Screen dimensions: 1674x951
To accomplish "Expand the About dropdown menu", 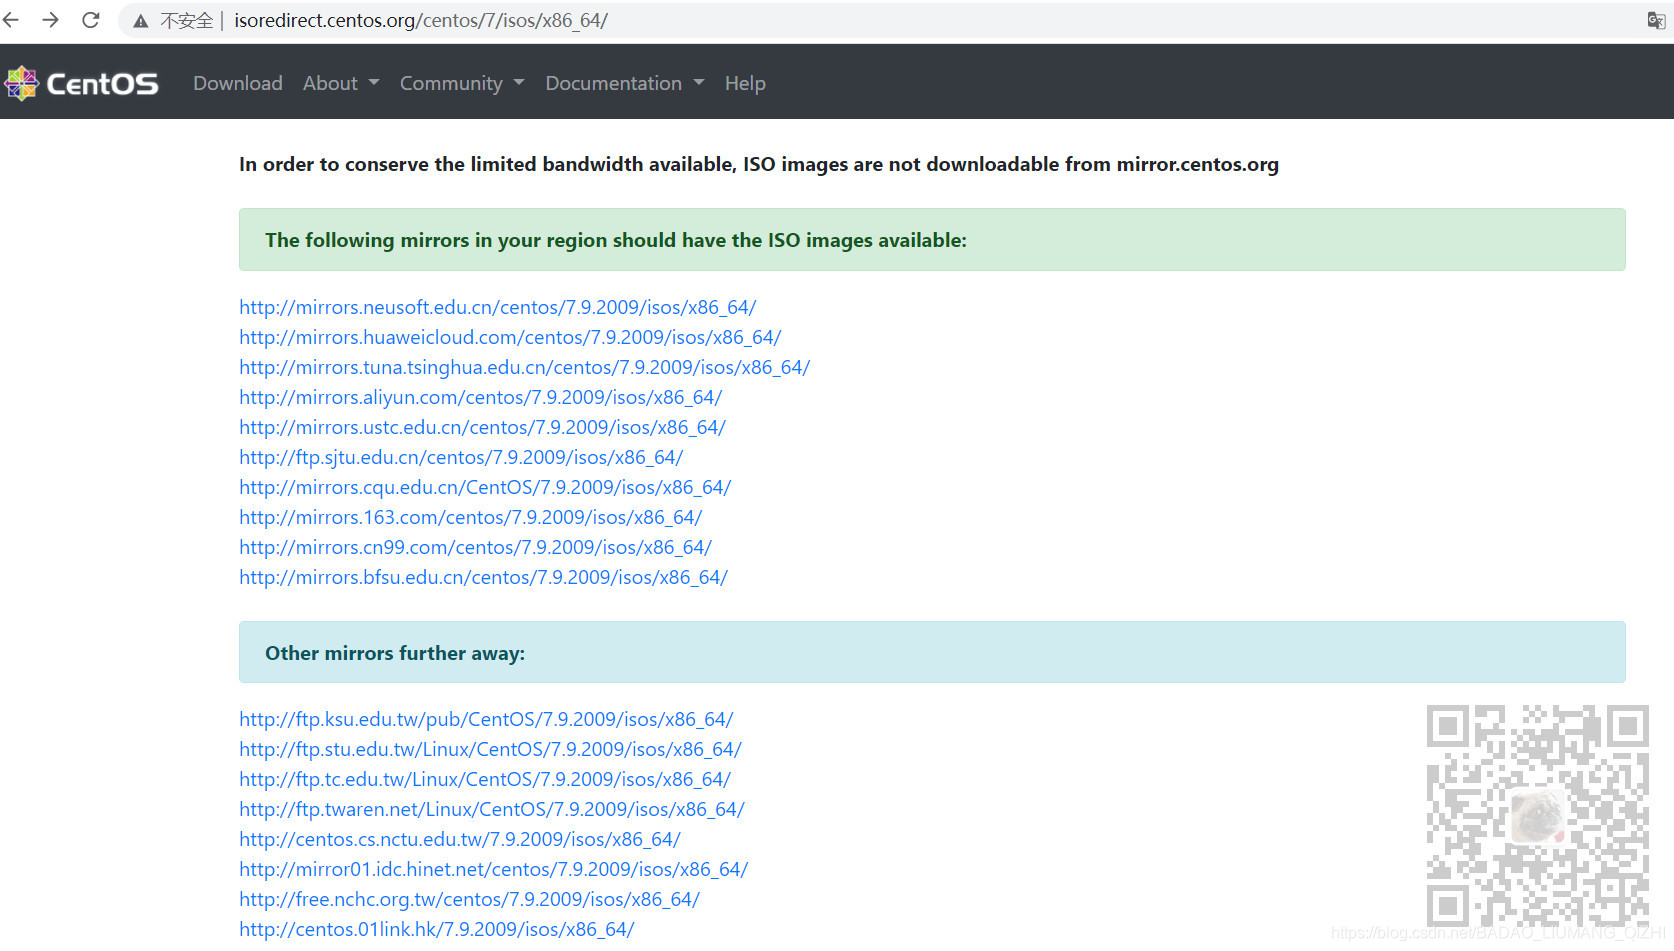I will point(341,83).
